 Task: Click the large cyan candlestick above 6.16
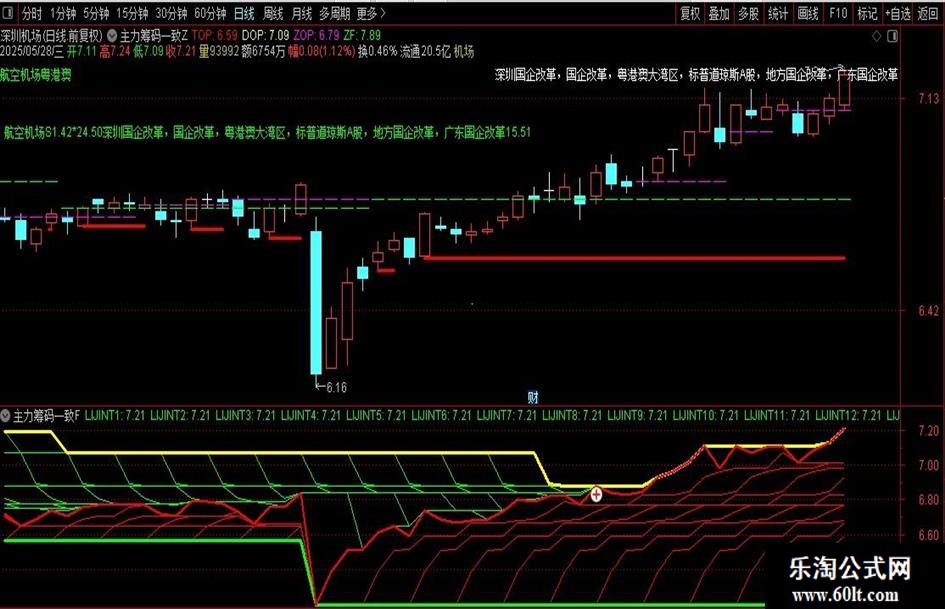click(x=316, y=303)
